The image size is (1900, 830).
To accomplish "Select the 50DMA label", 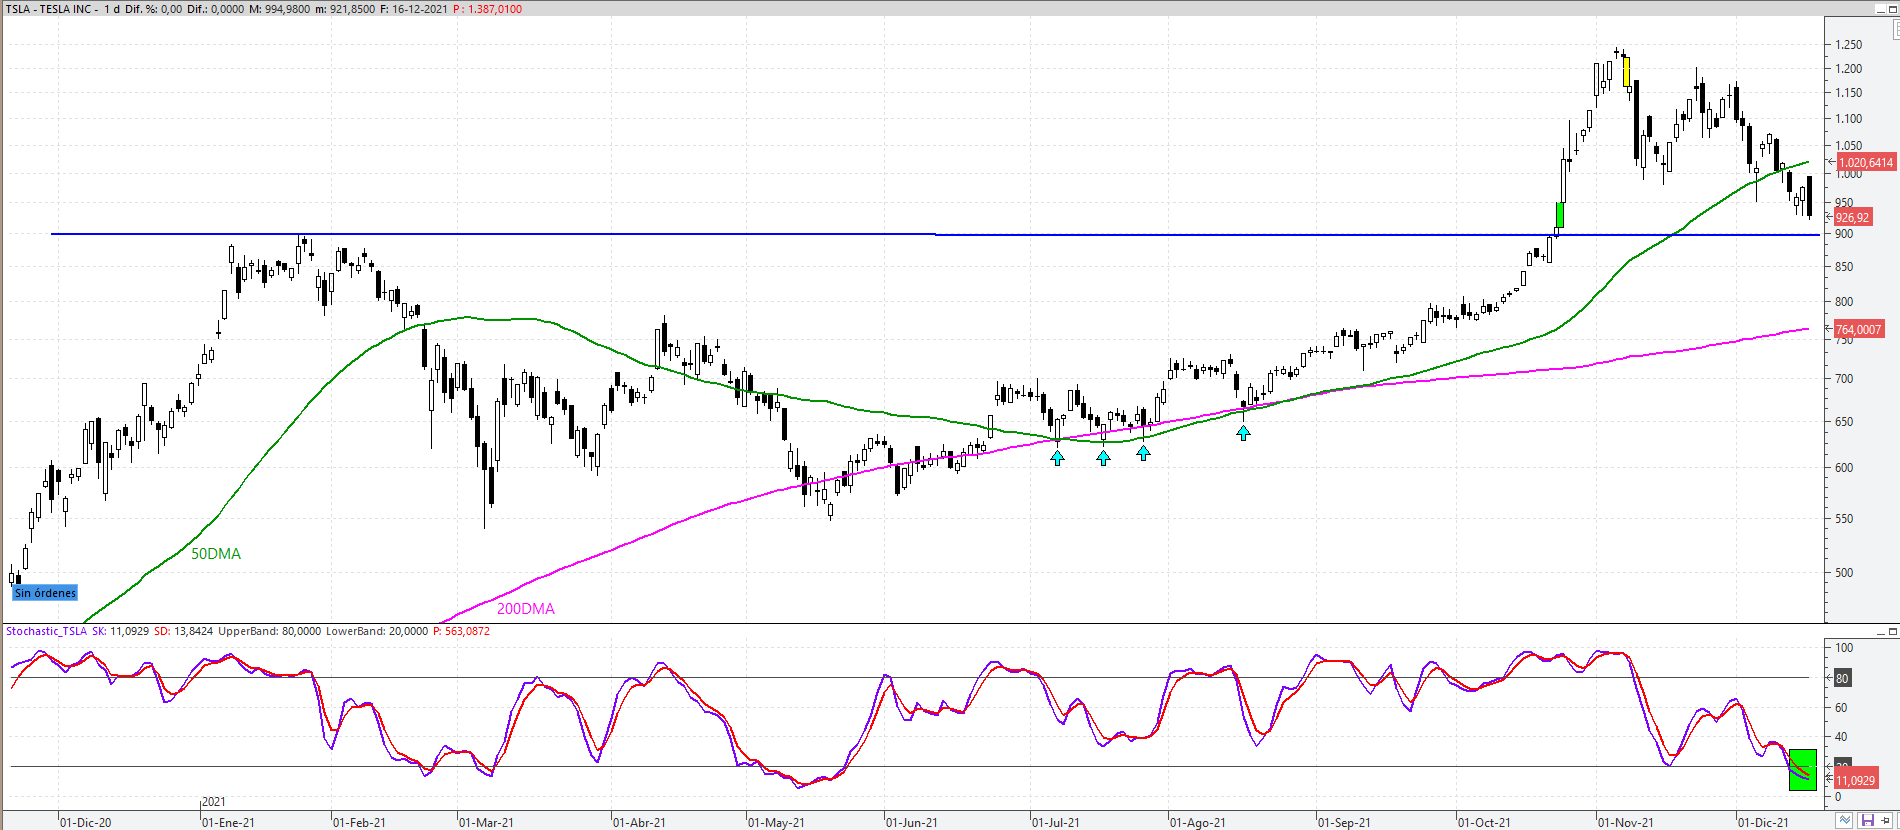I will tap(216, 553).
